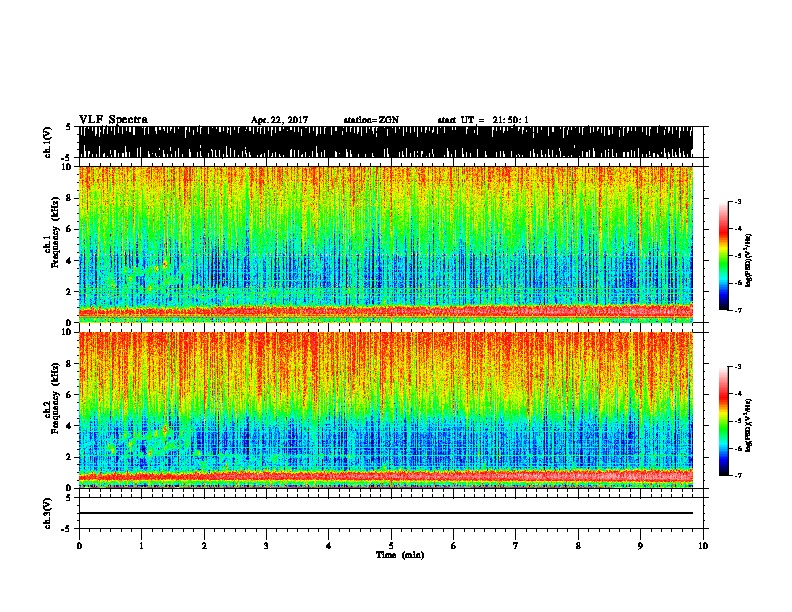Viewport: 792px width, 612px height.
Task: Click the ch.3(V) axis label
Action: pos(48,513)
